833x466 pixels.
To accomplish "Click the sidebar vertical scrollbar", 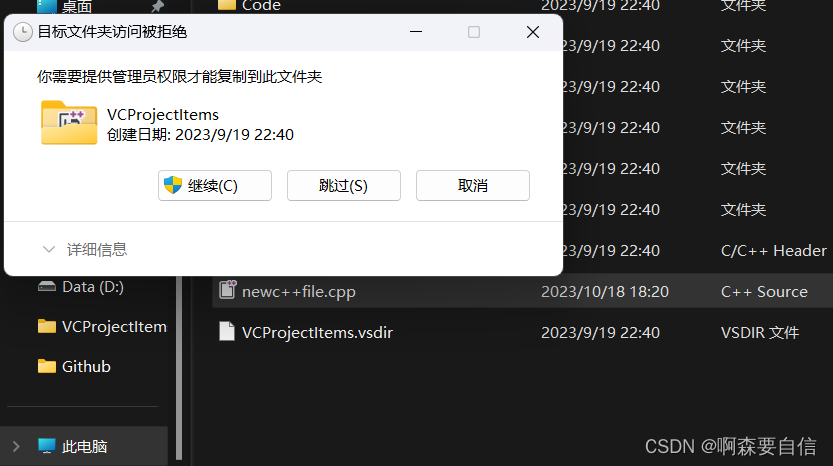I will point(179,367).
